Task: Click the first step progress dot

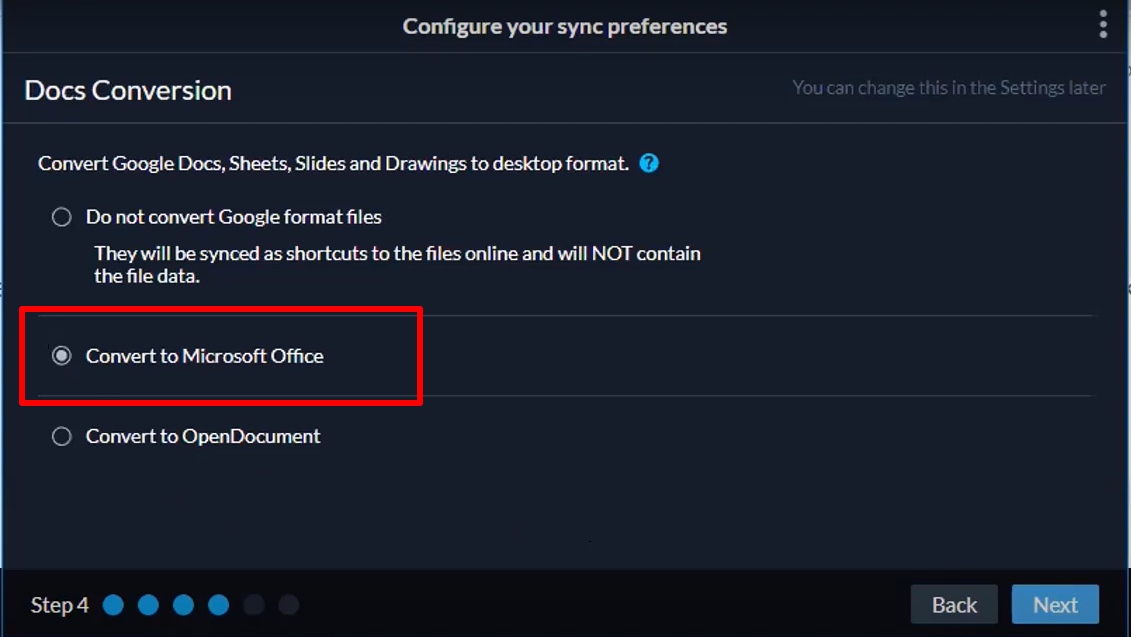Action: (113, 605)
